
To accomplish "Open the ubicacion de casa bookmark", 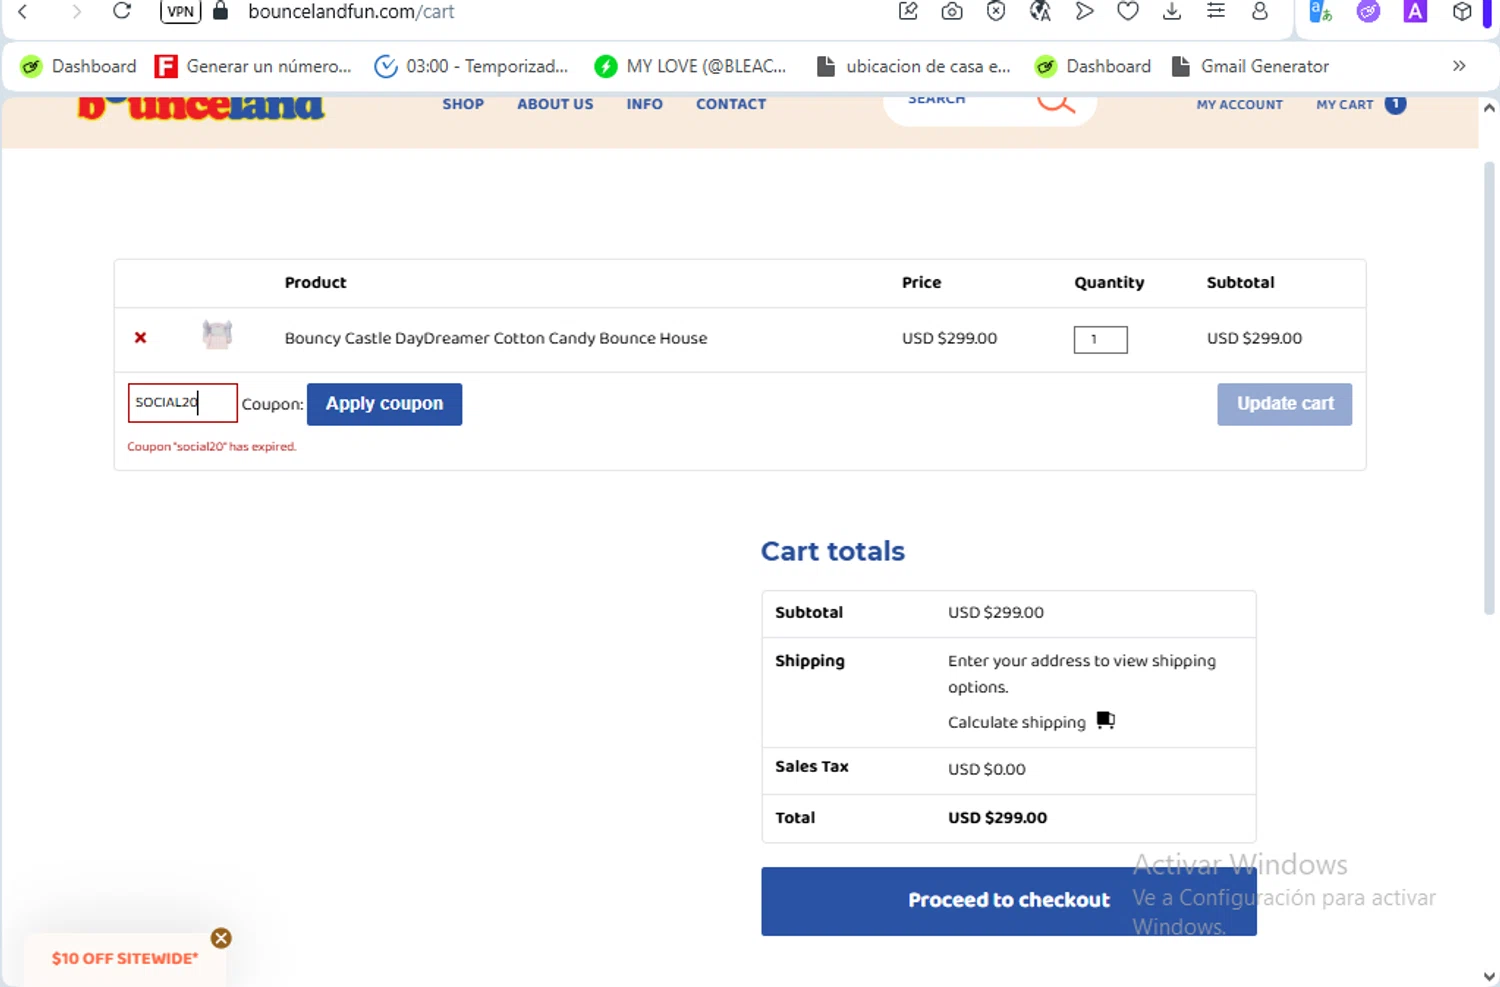I will tap(913, 66).
